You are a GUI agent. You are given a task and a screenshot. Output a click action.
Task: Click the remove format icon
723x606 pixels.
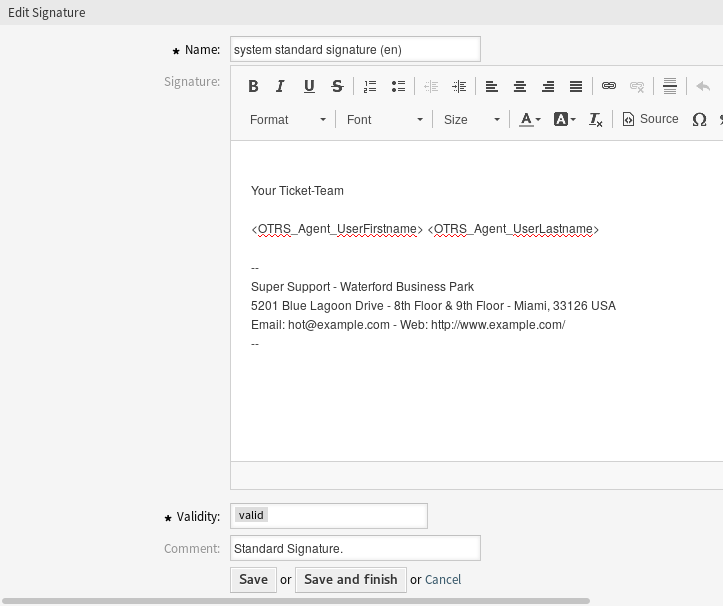595,119
